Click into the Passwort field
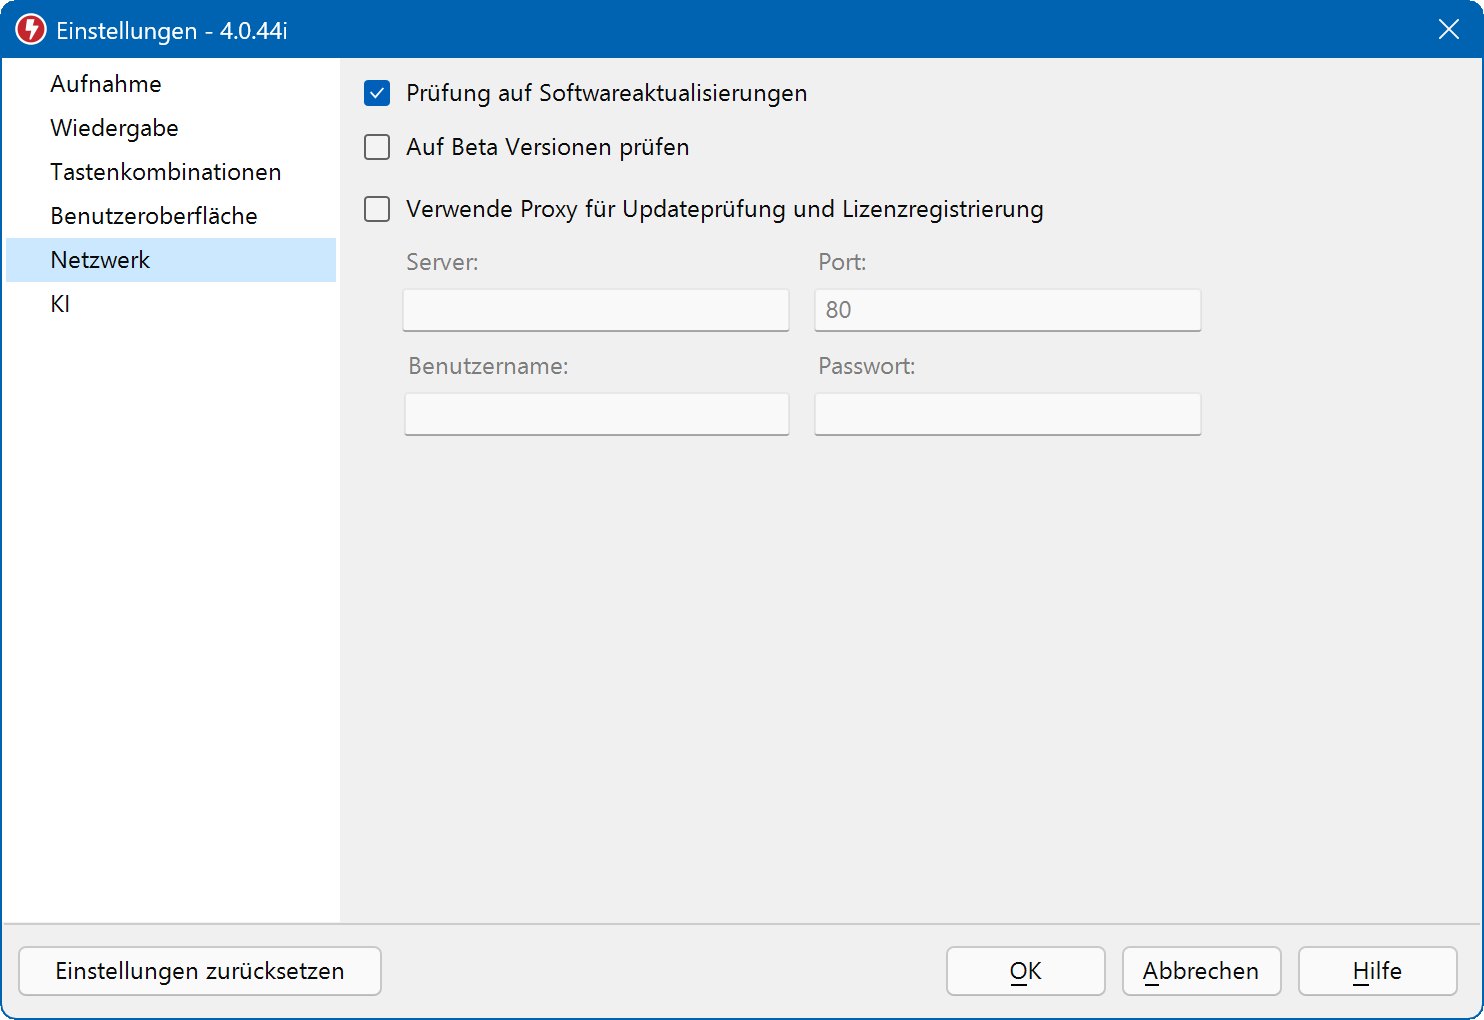 click(1007, 414)
